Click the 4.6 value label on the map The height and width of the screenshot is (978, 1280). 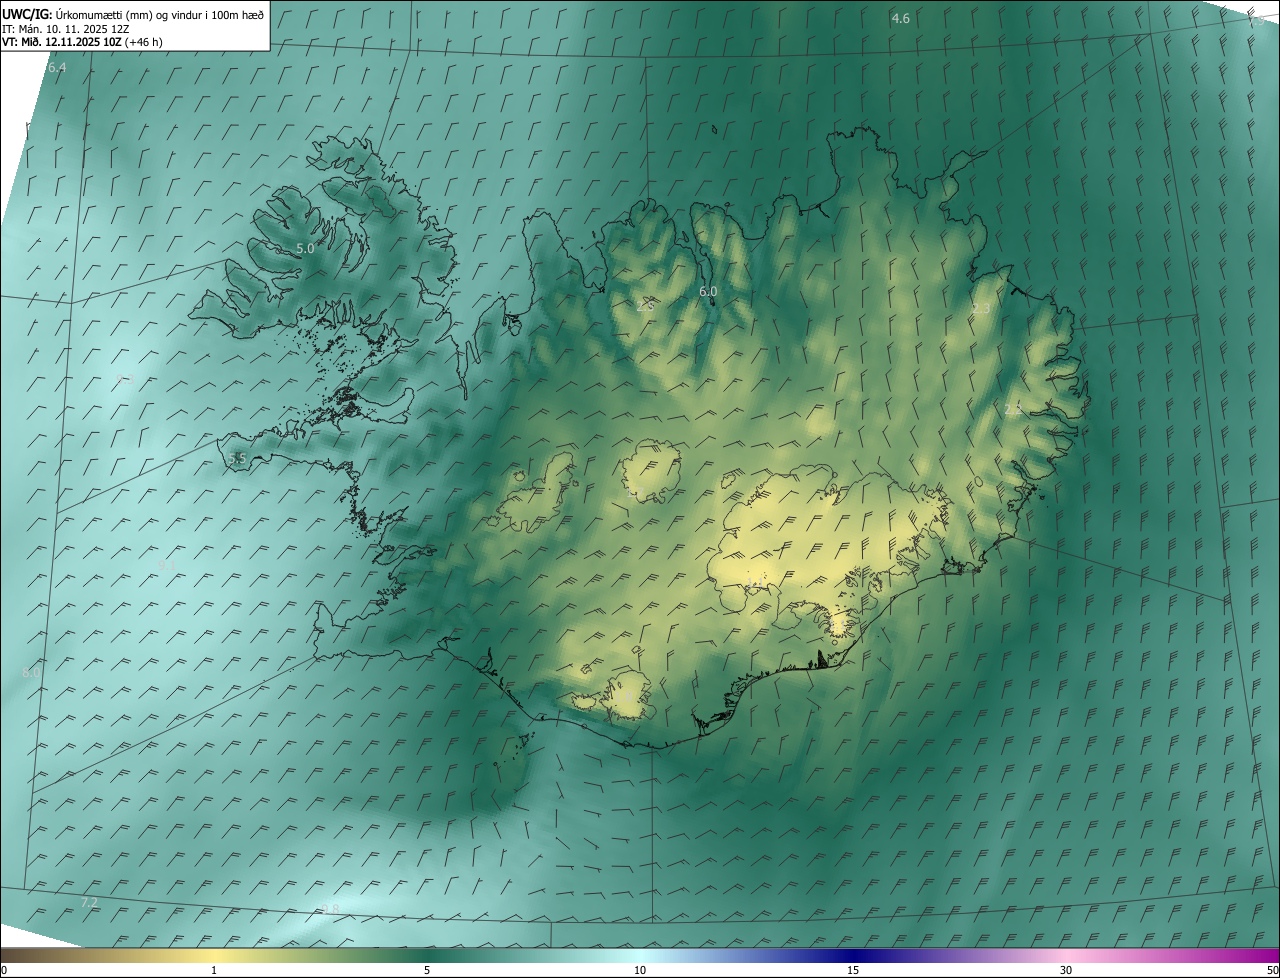[901, 18]
